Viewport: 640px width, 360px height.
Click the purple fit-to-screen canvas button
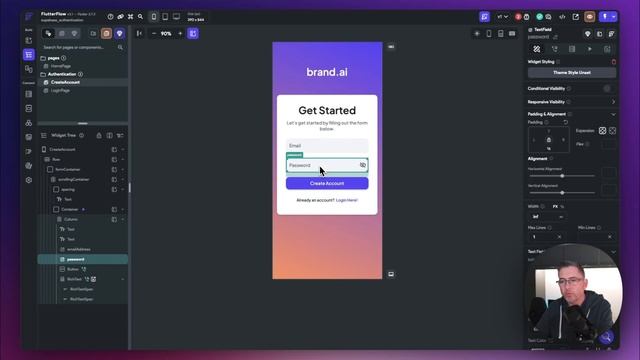[x=193, y=33]
